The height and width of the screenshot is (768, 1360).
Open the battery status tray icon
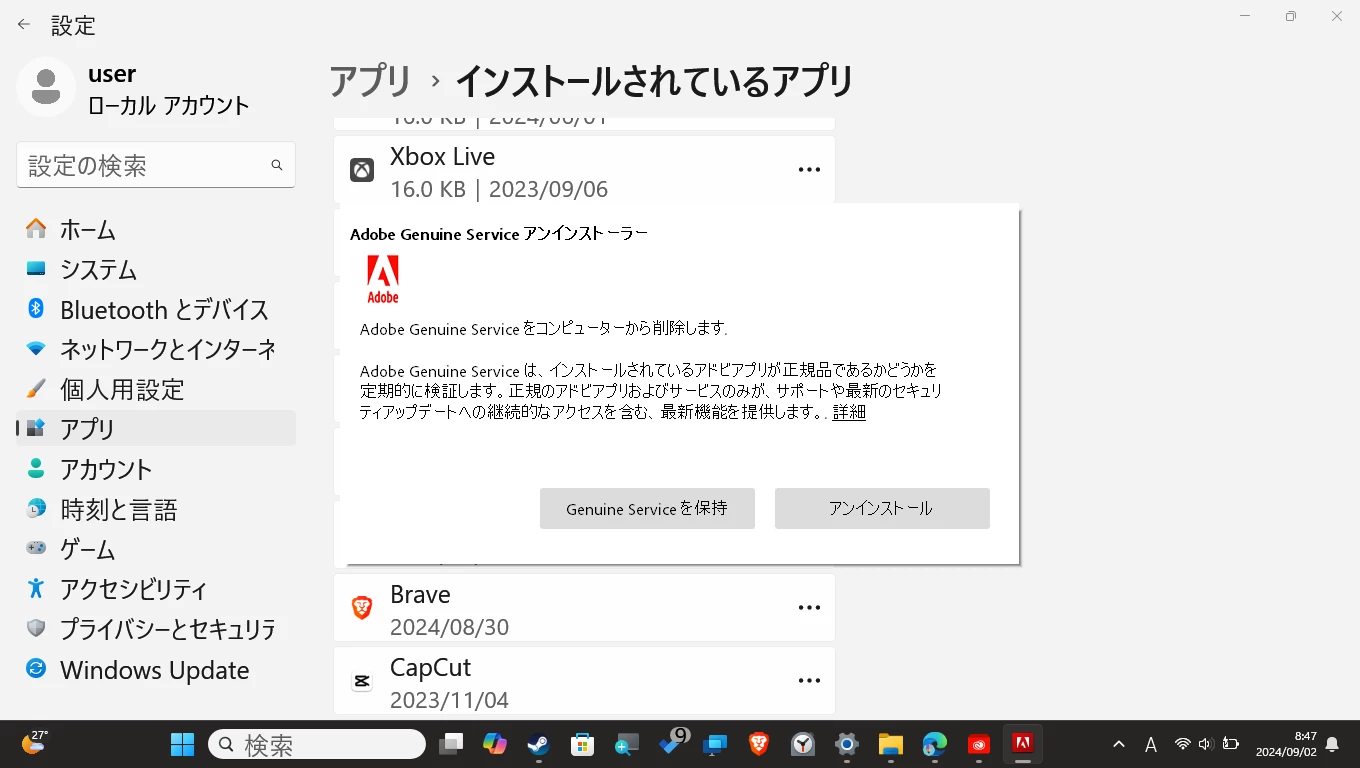[x=1231, y=744]
